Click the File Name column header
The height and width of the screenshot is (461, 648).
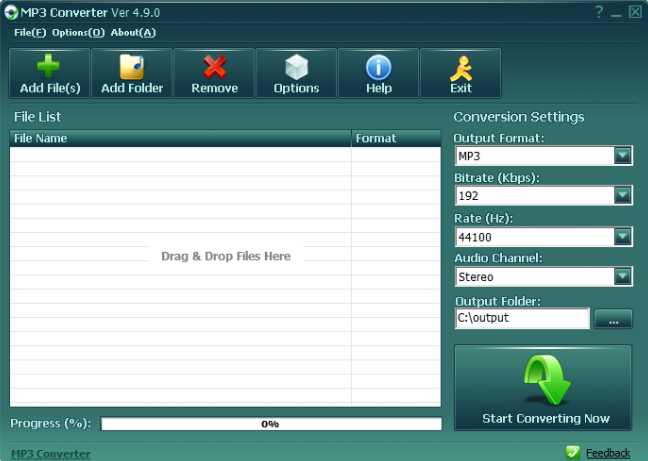pos(180,138)
